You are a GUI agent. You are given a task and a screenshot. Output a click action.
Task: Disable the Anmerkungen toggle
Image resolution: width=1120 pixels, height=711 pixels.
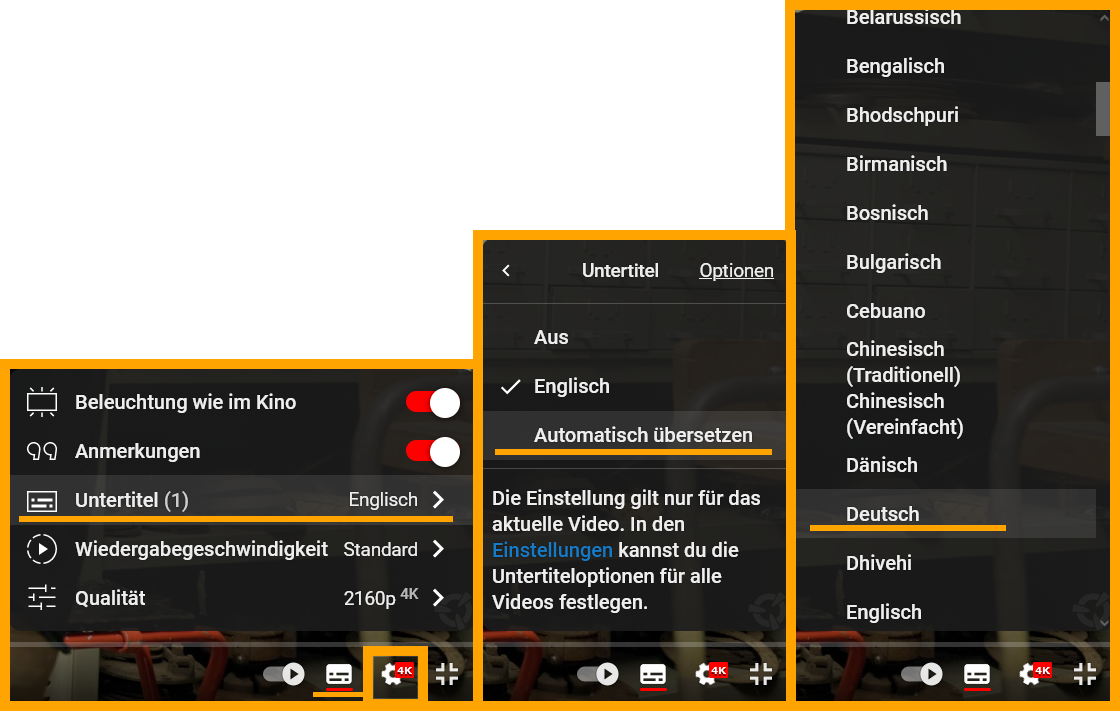pyautogui.click(x=433, y=452)
